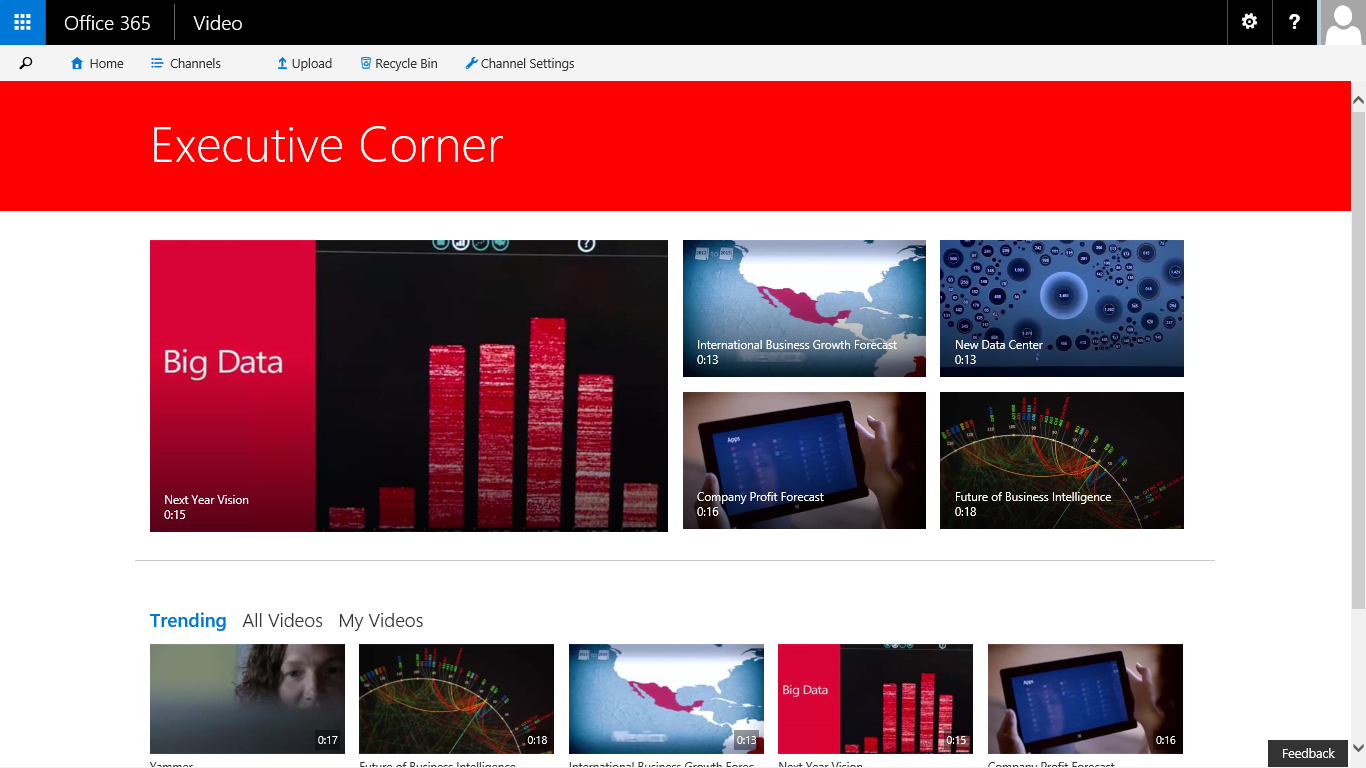The image size is (1366, 768).
Task: Open the Recycle Bin
Action: (399, 63)
